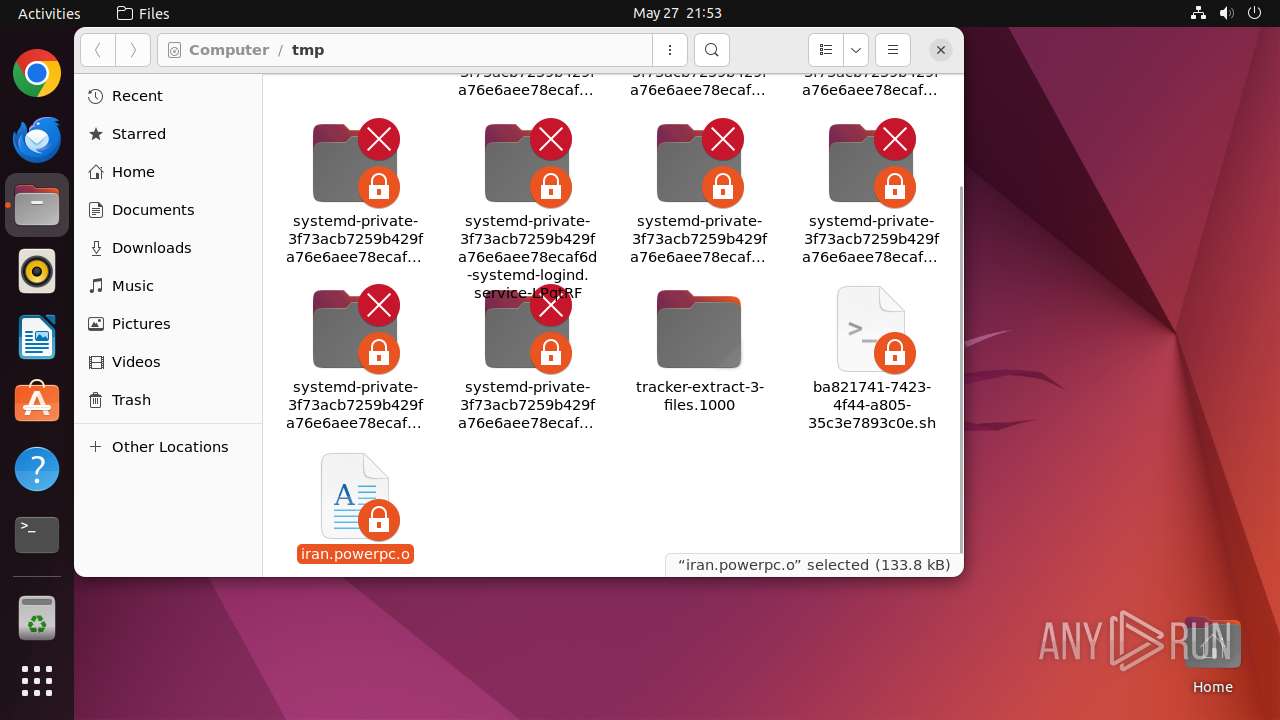Viewport: 1280px width, 720px height.
Task: Open Recent in the sidebar
Action: point(168,96)
